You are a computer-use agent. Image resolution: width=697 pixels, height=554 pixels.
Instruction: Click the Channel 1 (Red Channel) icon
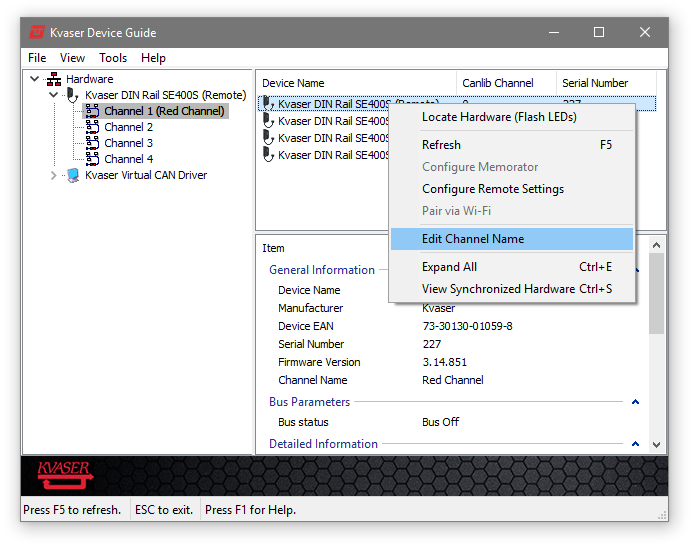[92, 111]
